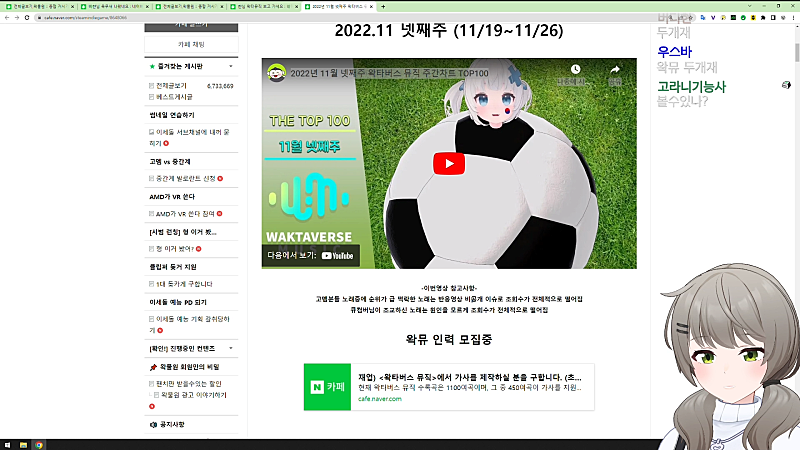Switch to the third browser tab
Viewport: 800px width, 450px height.
[x=189, y=7]
